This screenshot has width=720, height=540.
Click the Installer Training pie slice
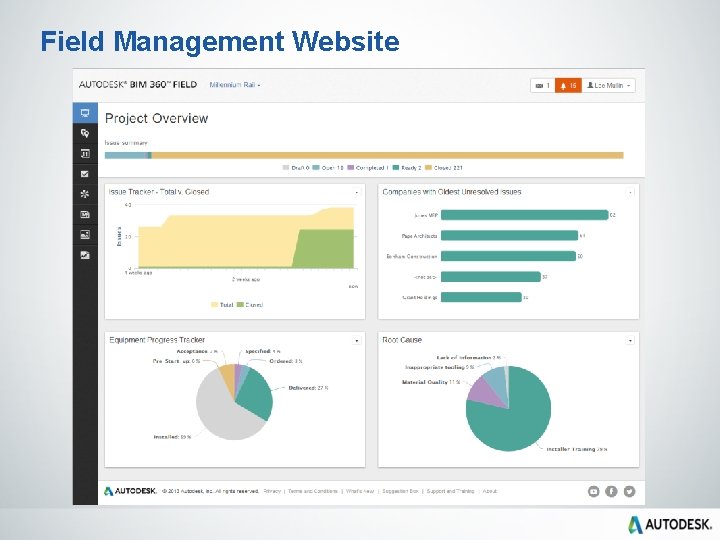click(x=514, y=420)
